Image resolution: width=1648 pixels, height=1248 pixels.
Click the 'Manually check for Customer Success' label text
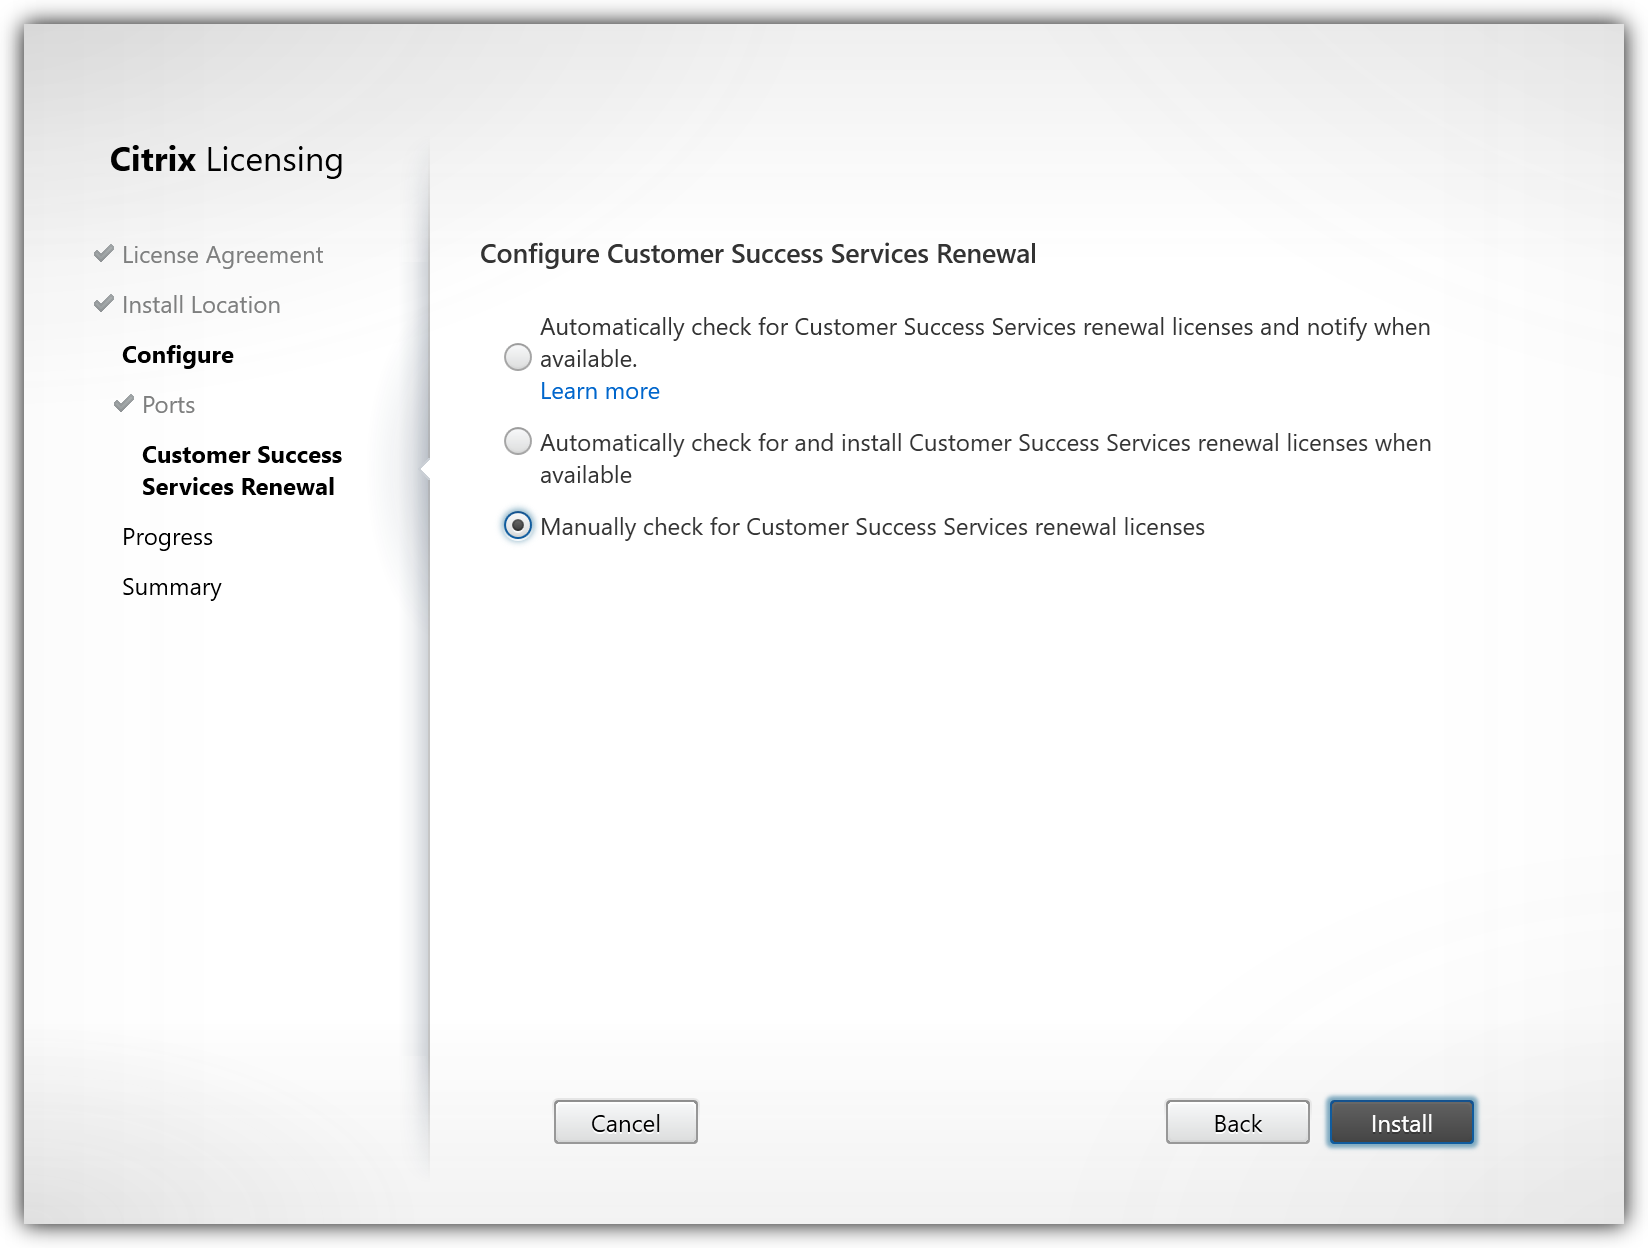pyautogui.click(x=872, y=527)
